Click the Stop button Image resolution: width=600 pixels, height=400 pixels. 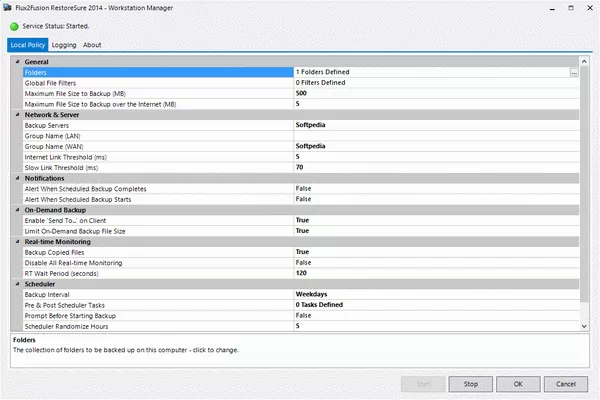471,384
